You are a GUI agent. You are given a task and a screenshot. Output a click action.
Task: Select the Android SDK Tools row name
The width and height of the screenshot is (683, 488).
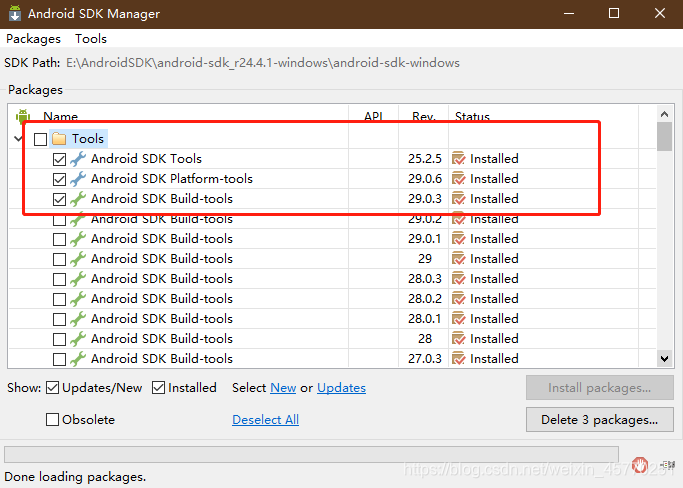146,159
